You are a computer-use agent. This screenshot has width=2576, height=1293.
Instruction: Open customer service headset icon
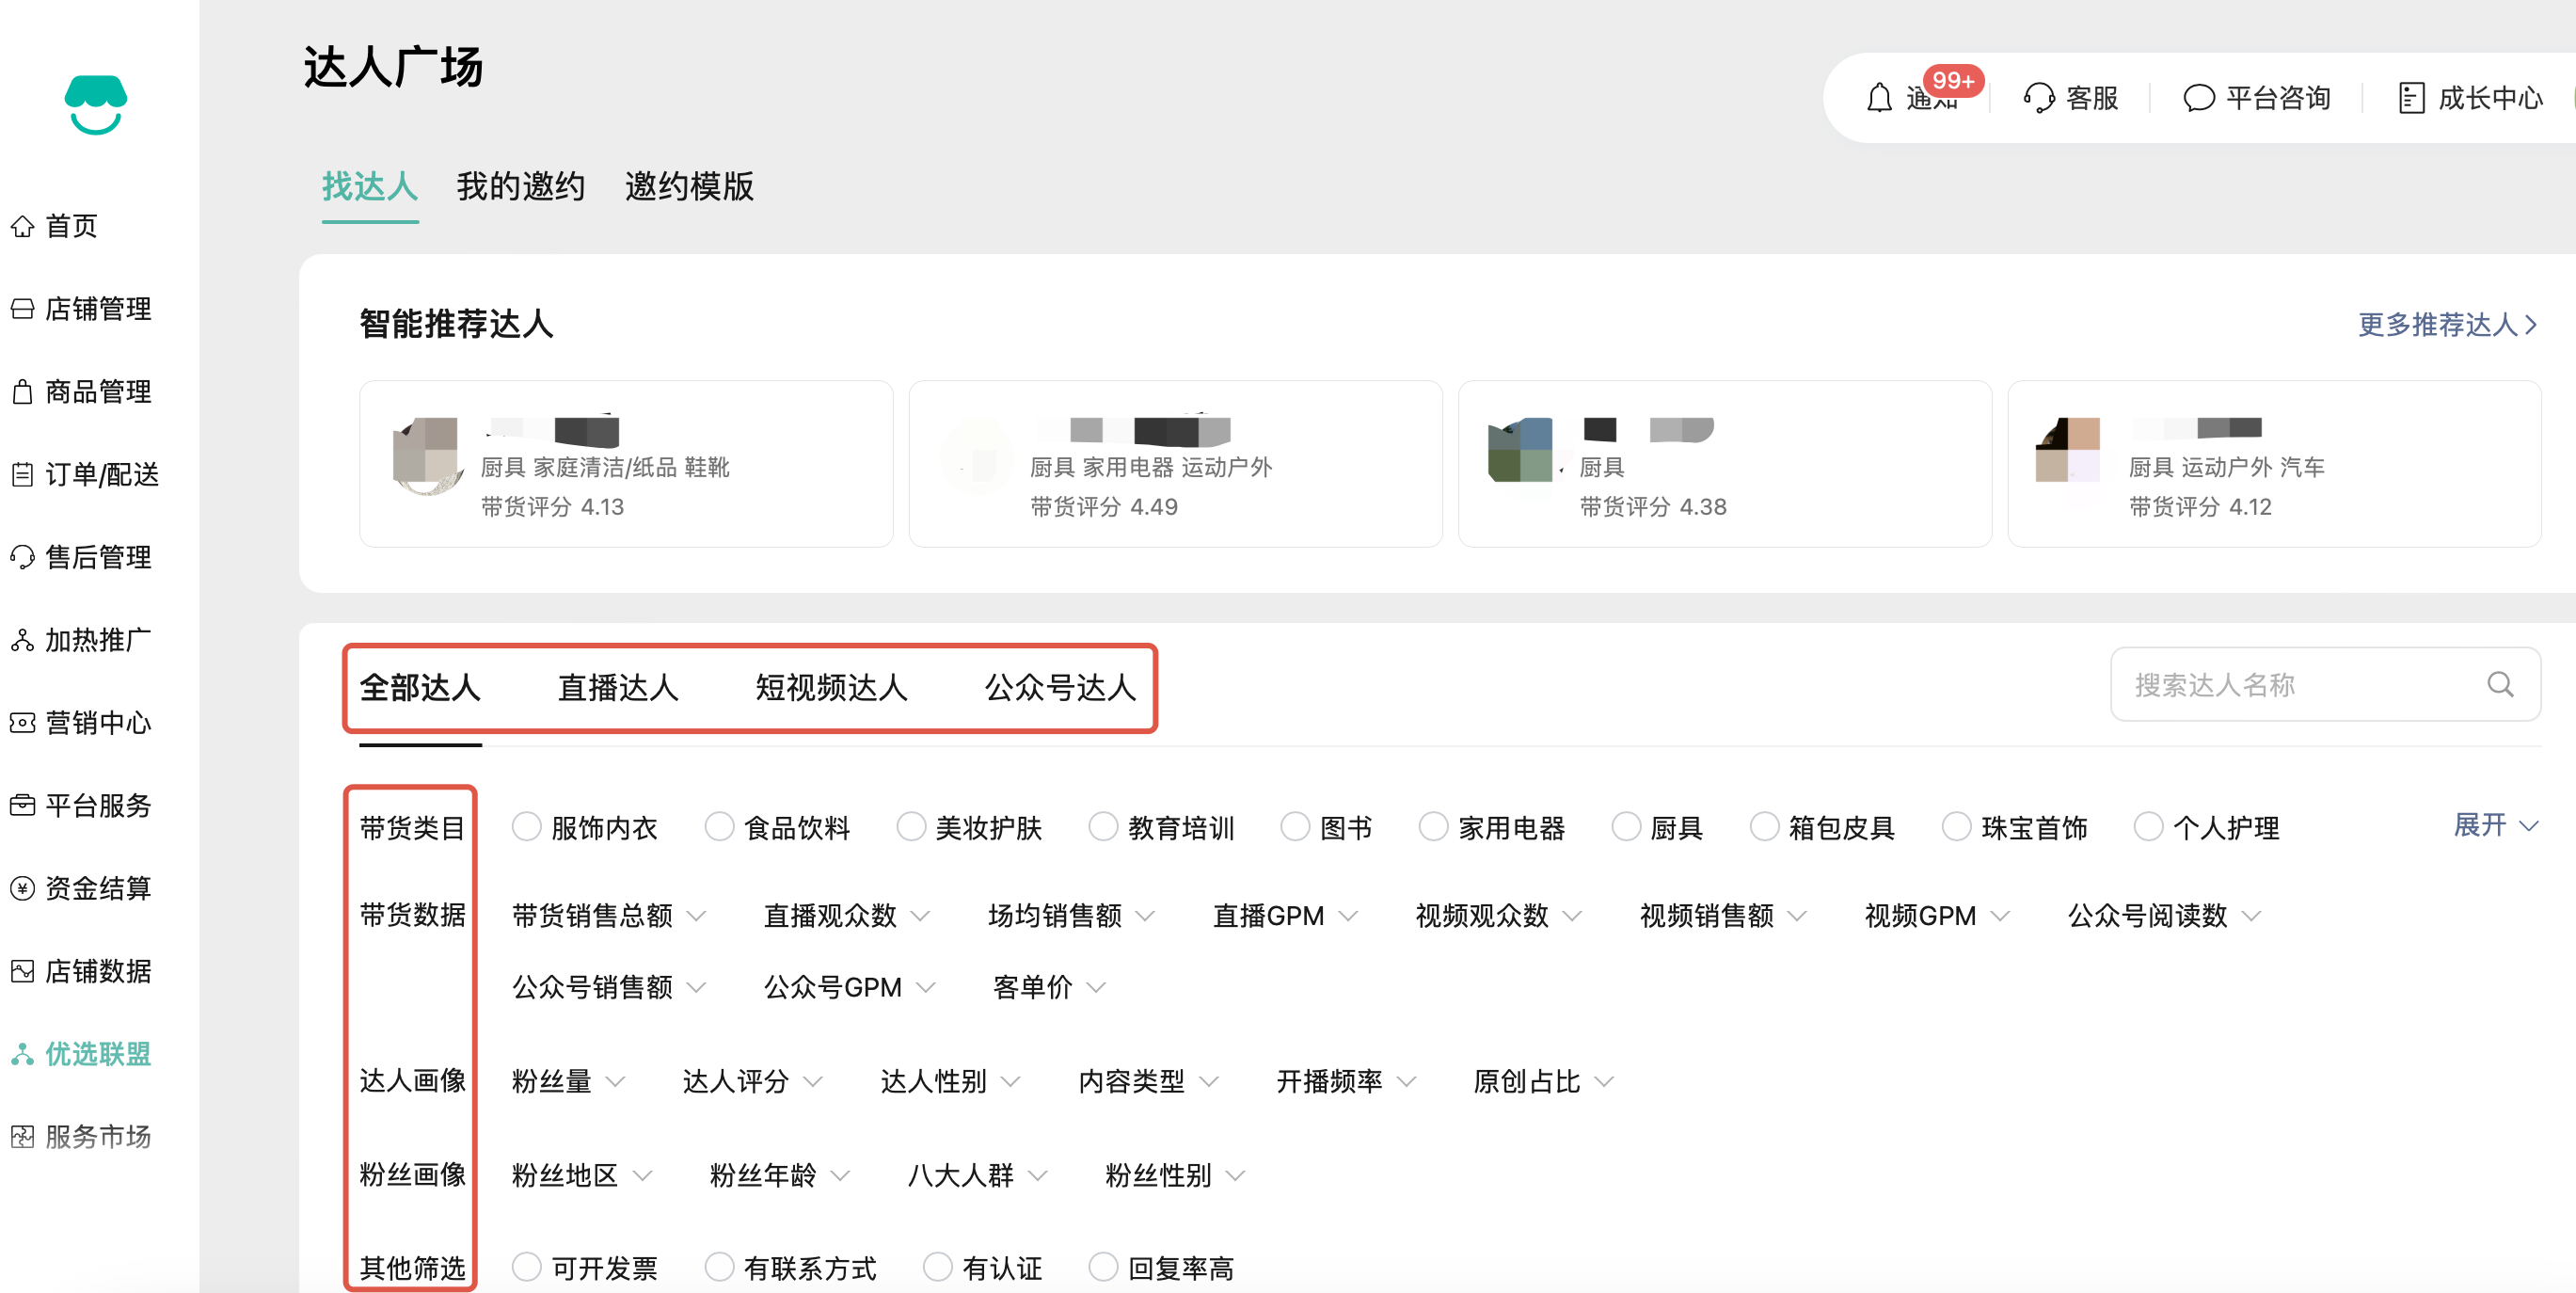(2038, 98)
